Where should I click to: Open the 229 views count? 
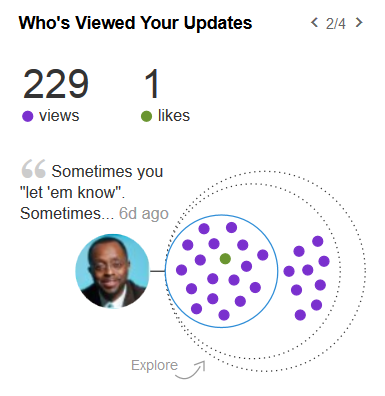tap(56, 84)
